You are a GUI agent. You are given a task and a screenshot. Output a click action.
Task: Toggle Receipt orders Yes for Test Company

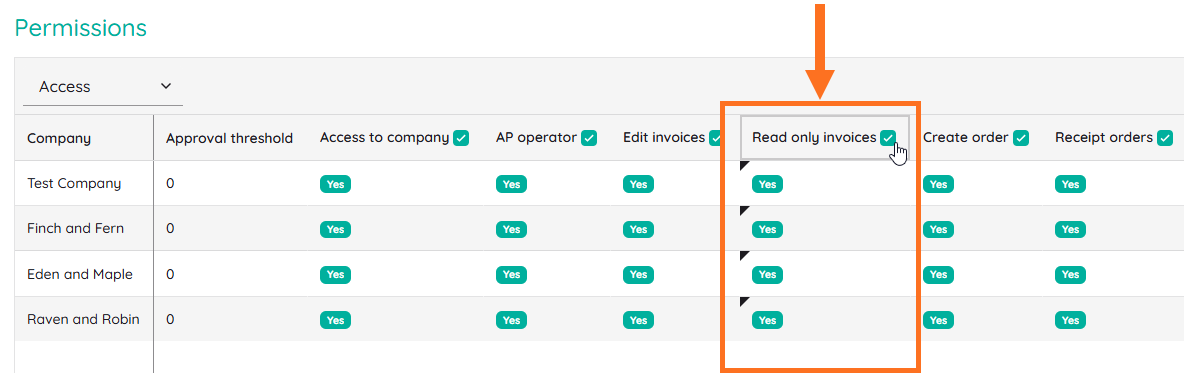pyautogui.click(x=1070, y=184)
